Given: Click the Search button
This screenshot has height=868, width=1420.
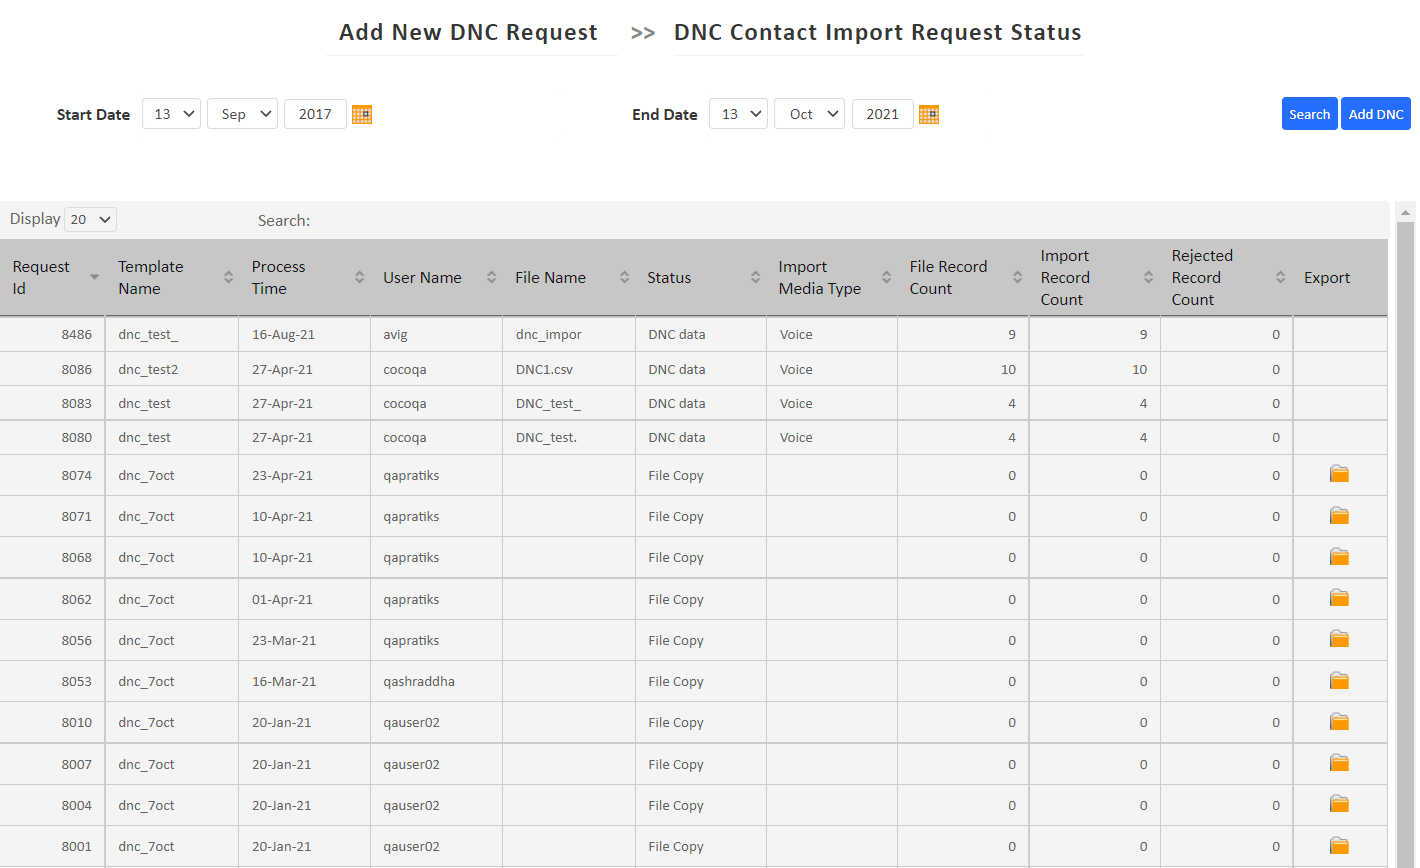Looking at the screenshot, I should point(1309,113).
